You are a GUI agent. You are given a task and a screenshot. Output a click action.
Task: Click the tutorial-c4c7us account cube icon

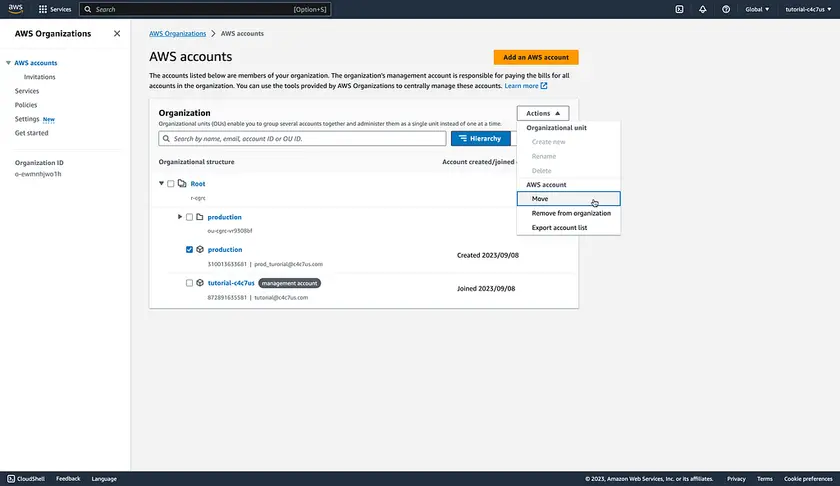(200, 282)
